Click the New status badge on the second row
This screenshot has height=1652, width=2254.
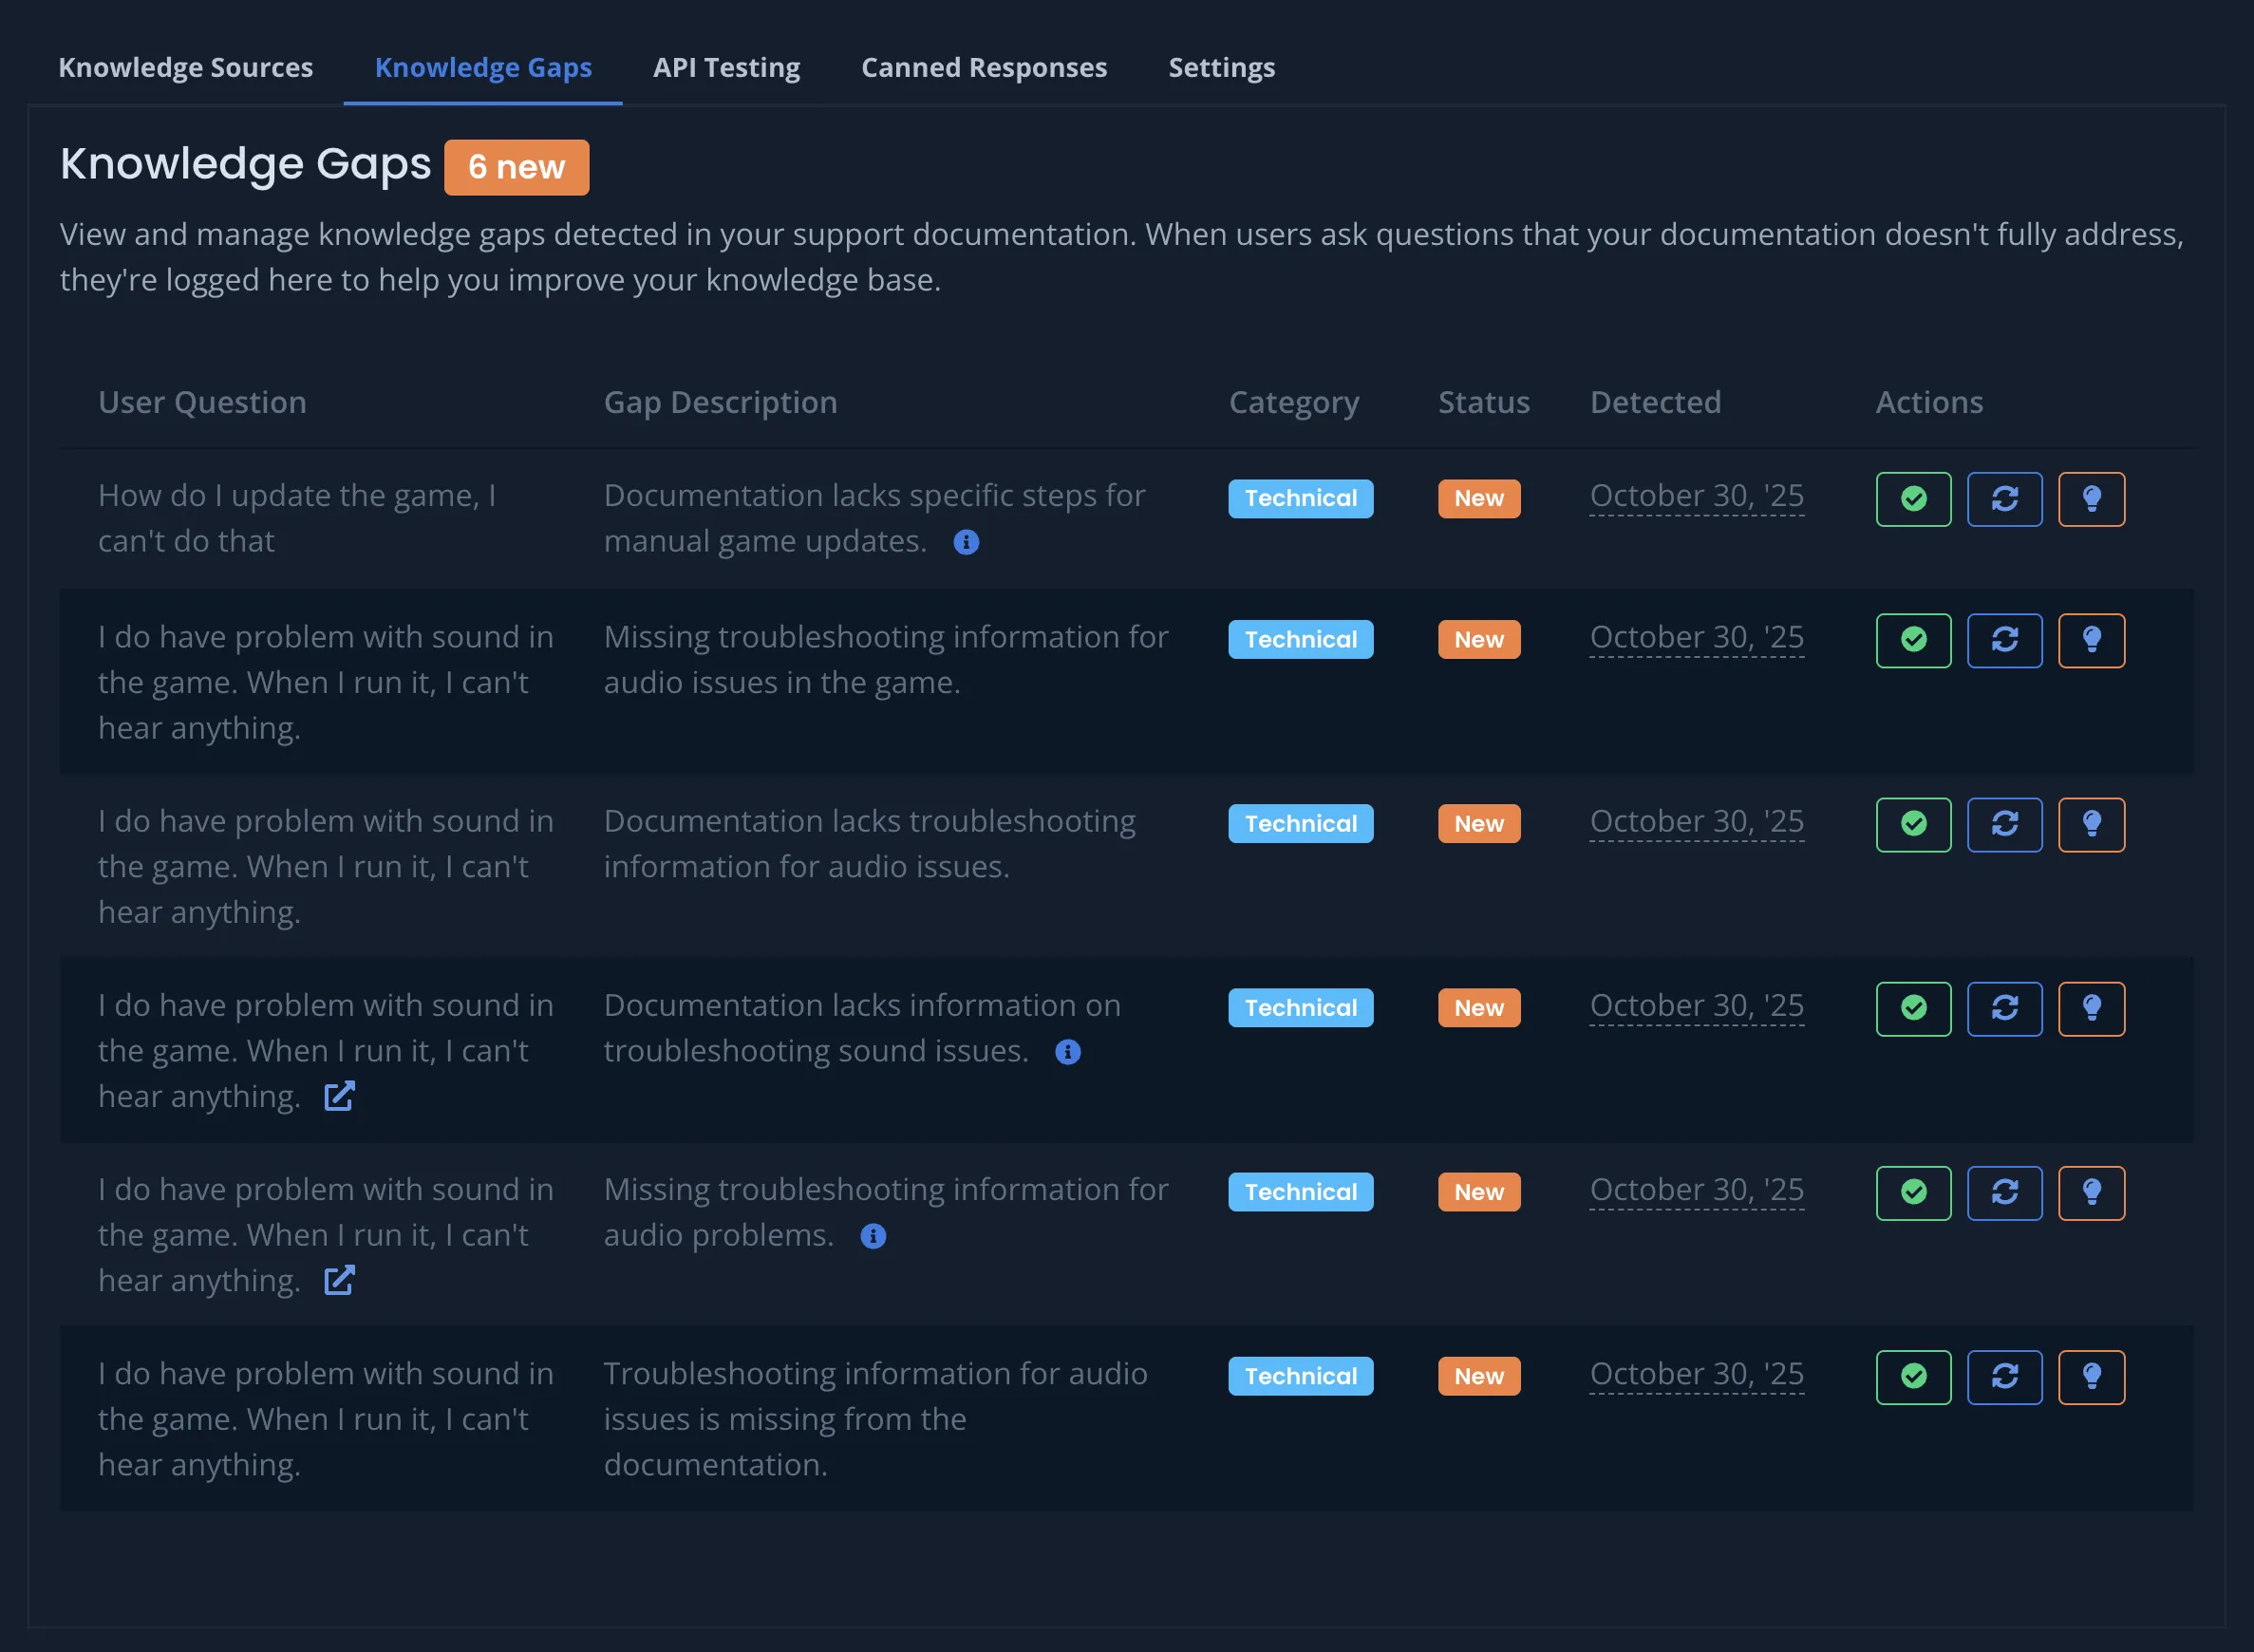click(x=1478, y=639)
